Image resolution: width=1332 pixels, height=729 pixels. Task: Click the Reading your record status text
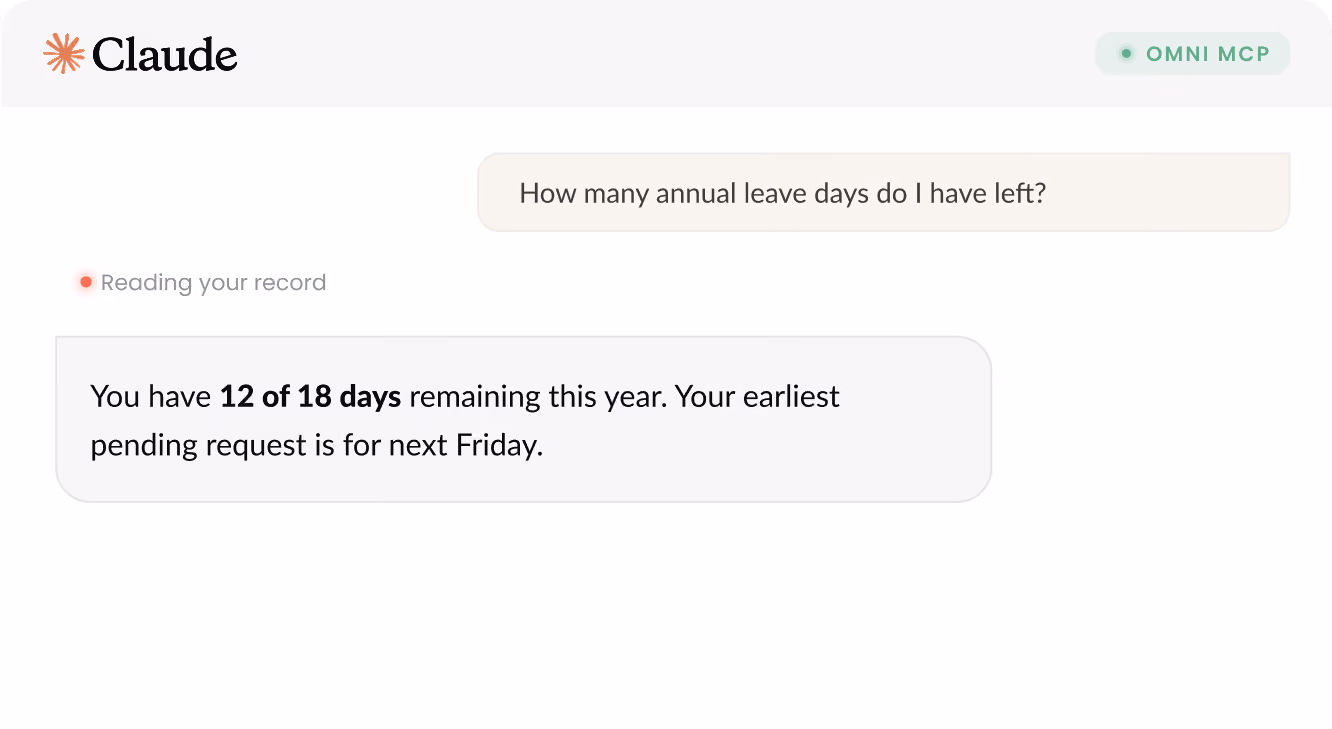pyautogui.click(x=213, y=283)
